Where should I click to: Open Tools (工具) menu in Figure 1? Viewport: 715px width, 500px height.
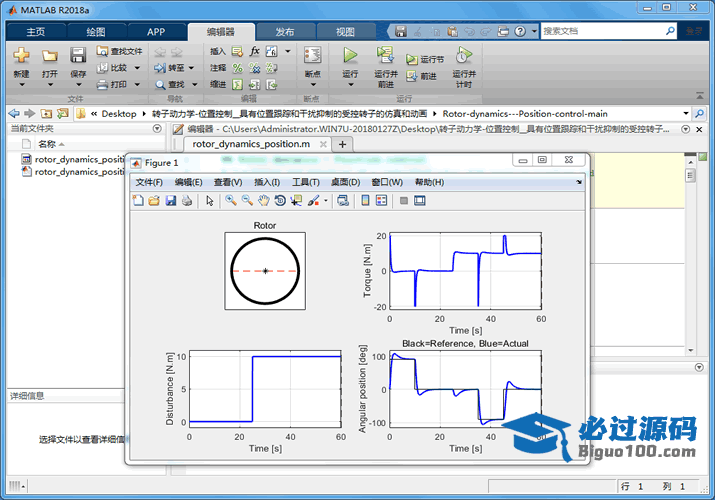(x=306, y=182)
